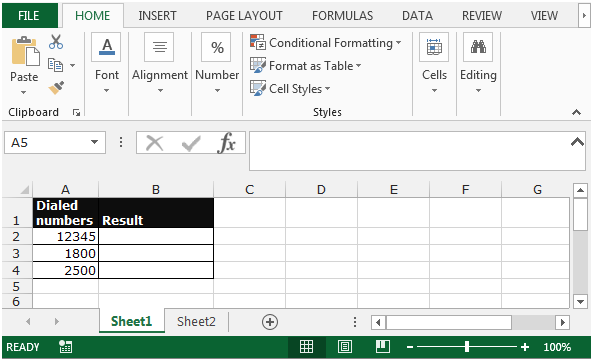Switch to the INSERT tab

pyautogui.click(x=157, y=15)
